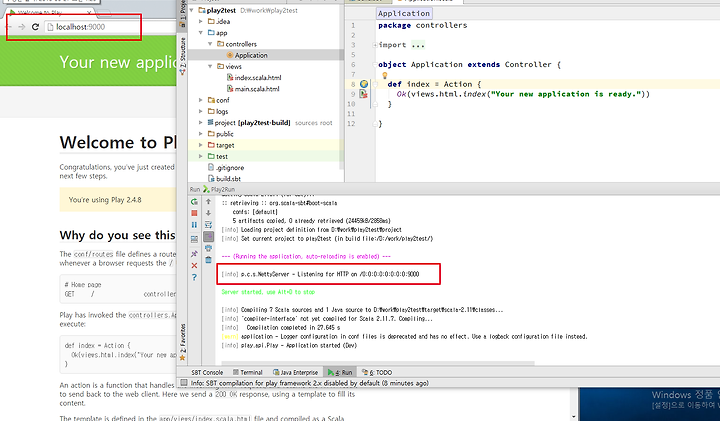Viewport: 720px width, 421px height.
Task: Click the browser reload icon
Action: (35, 27)
